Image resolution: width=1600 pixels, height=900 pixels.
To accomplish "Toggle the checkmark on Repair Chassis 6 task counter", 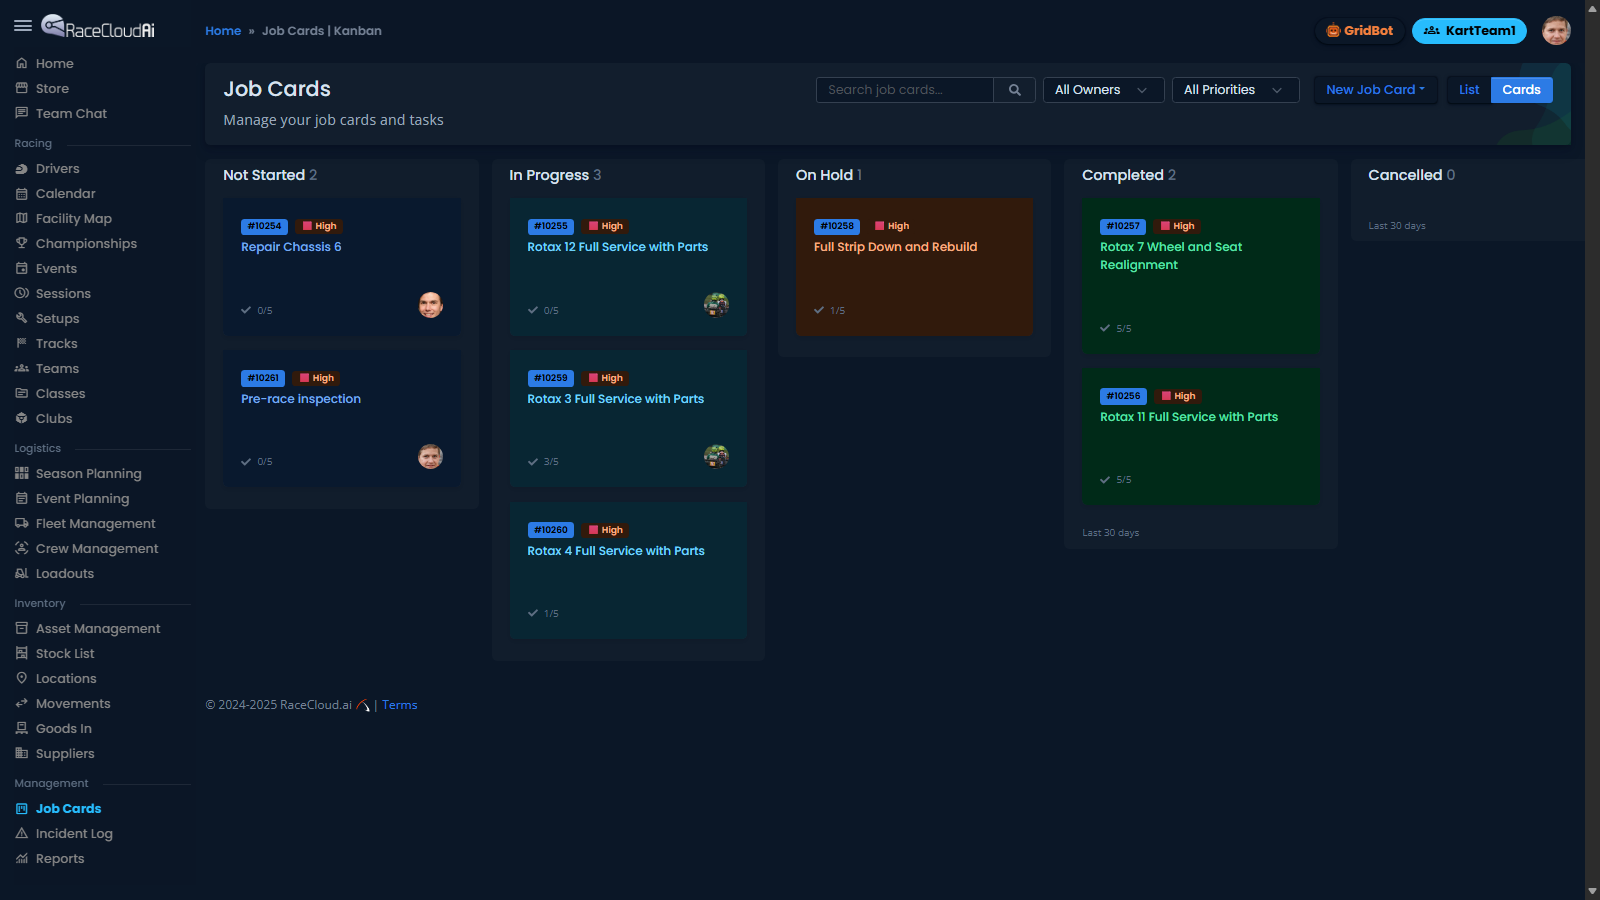I will (x=244, y=310).
